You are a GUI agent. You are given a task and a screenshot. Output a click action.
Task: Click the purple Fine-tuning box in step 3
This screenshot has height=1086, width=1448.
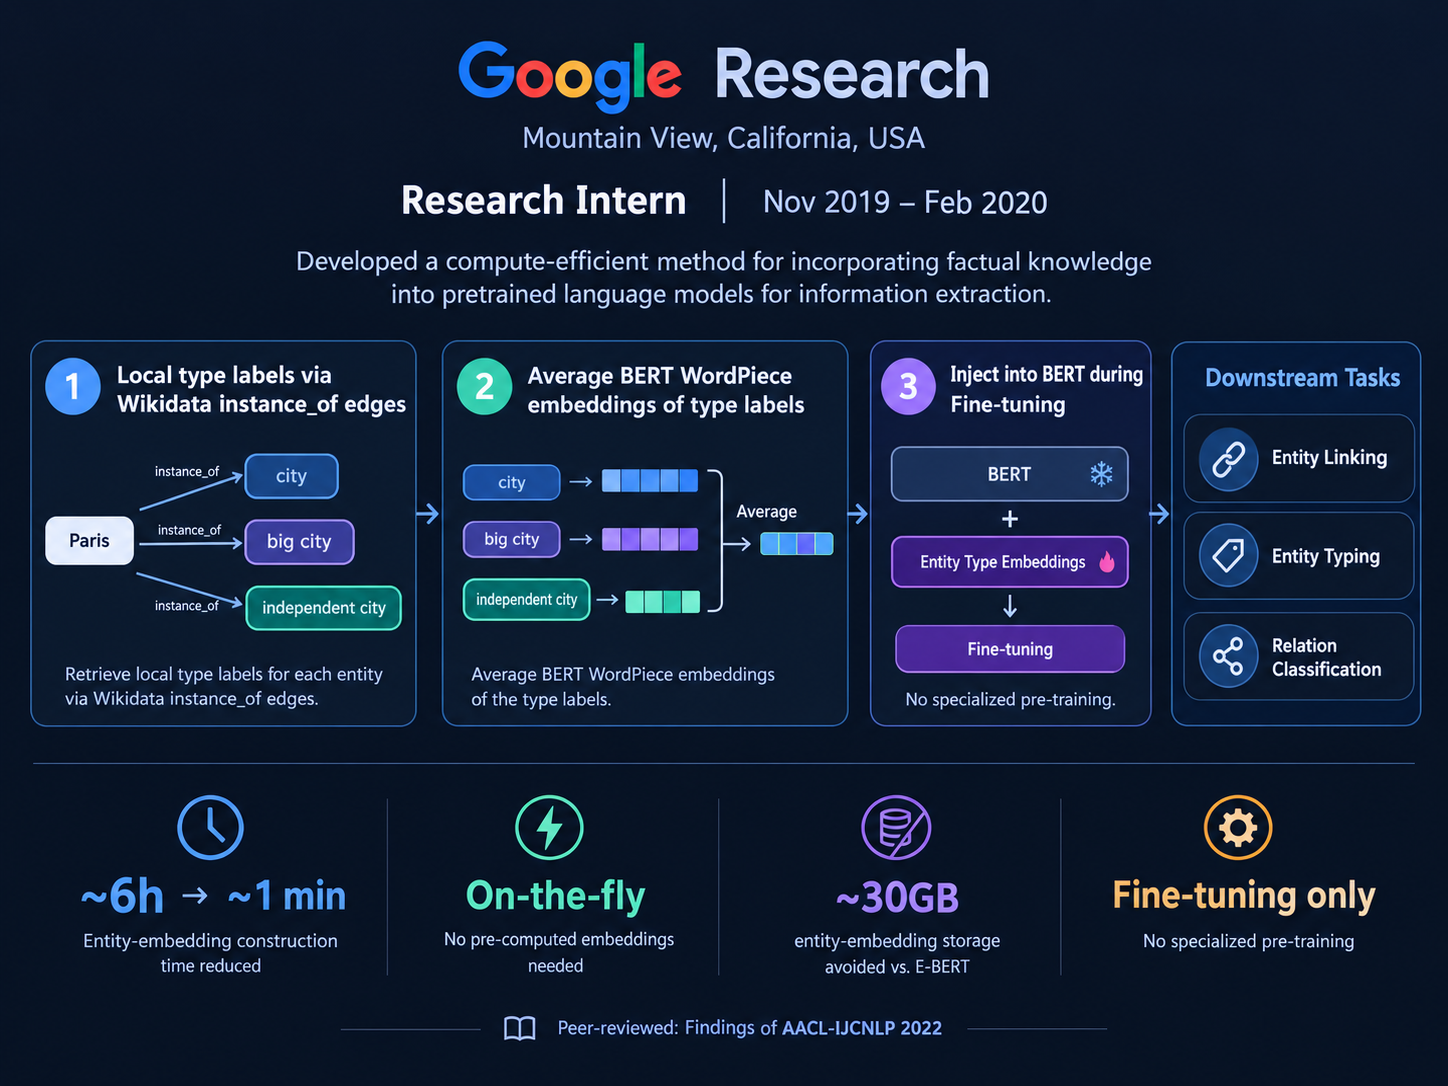click(x=1010, y=649)
